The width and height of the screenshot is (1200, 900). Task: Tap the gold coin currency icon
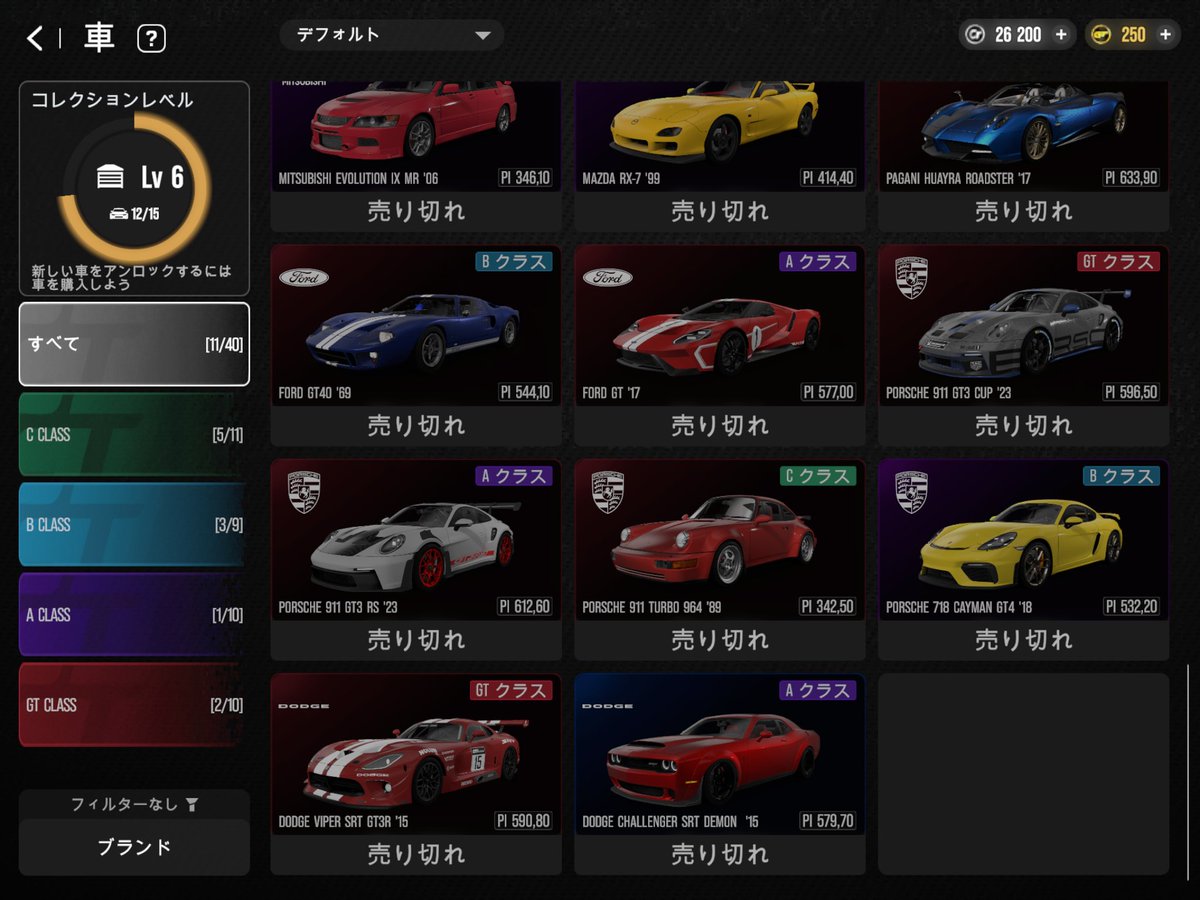coord(1101,35)
